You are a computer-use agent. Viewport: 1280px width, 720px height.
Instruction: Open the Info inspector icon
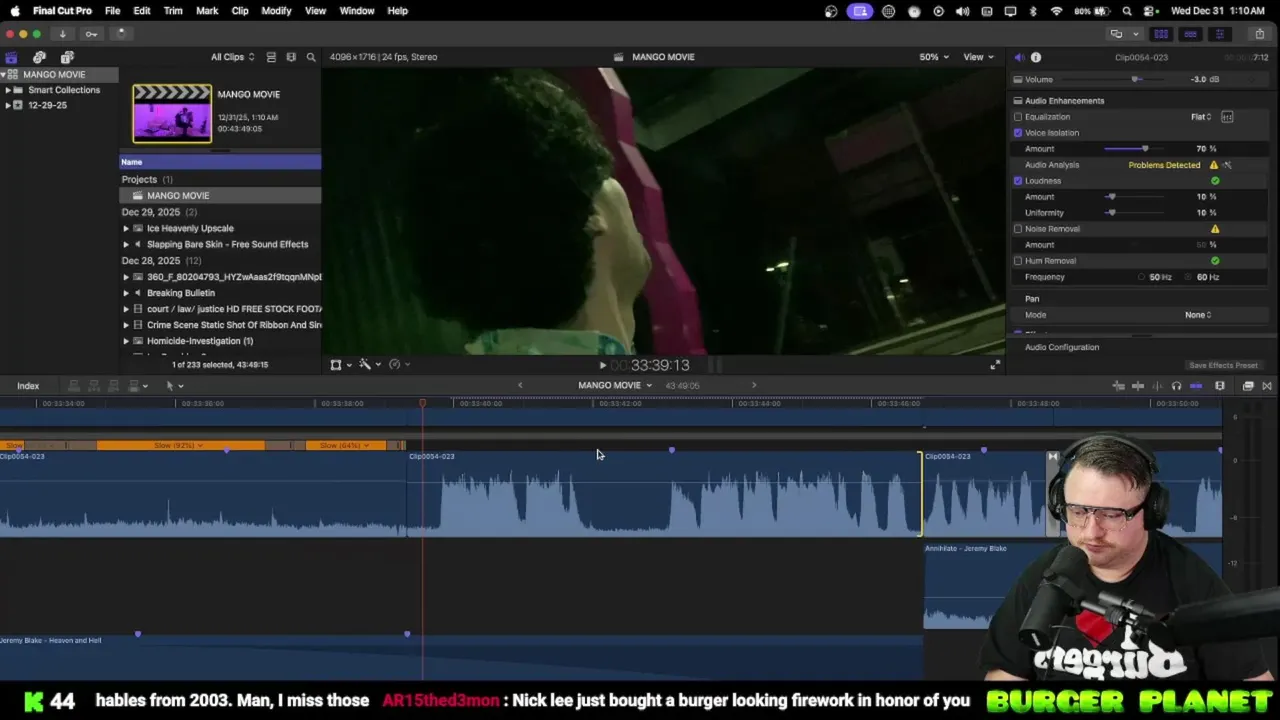coord(1036,57)
